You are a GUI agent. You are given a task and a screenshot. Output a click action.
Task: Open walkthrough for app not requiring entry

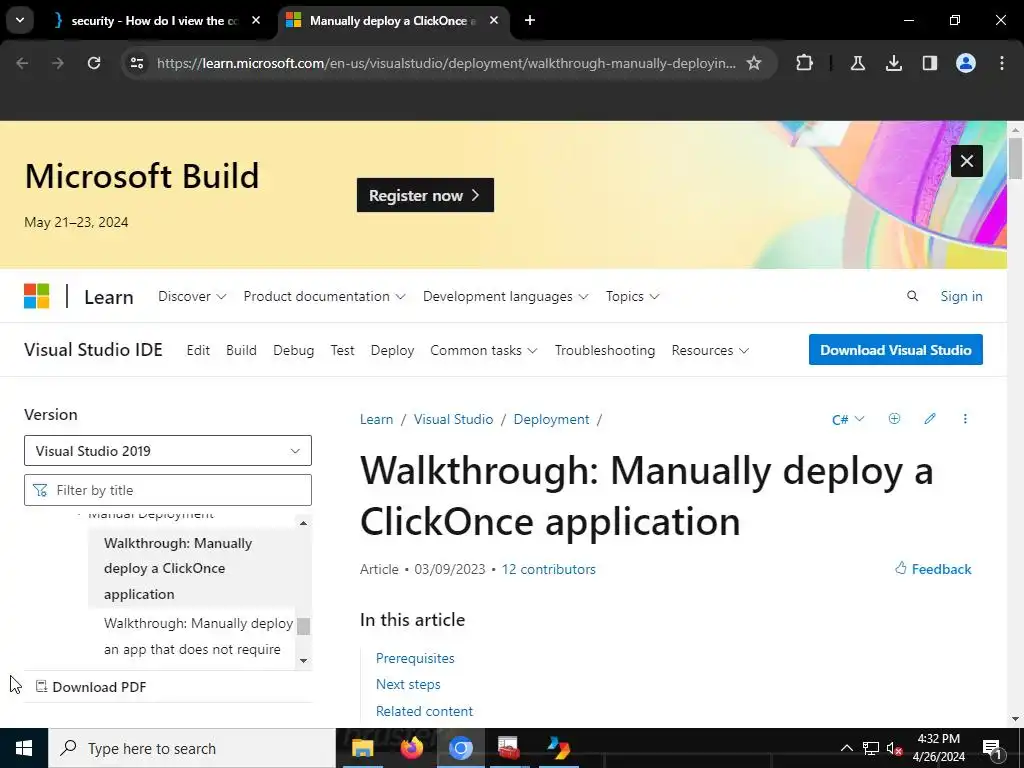click(199, 636)
